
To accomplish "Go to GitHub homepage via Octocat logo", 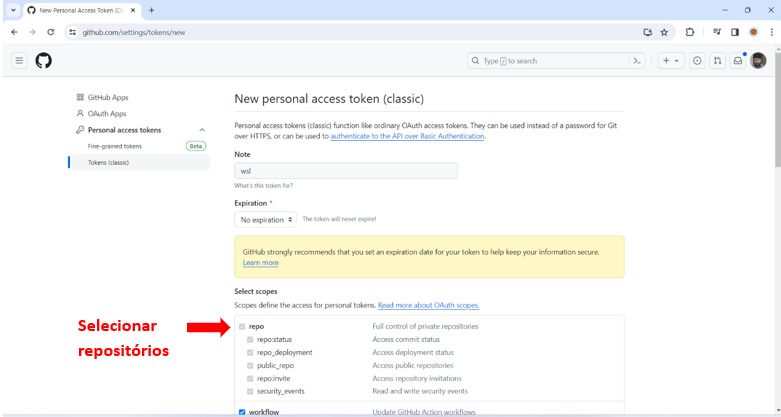I will (x=43, y=61).
